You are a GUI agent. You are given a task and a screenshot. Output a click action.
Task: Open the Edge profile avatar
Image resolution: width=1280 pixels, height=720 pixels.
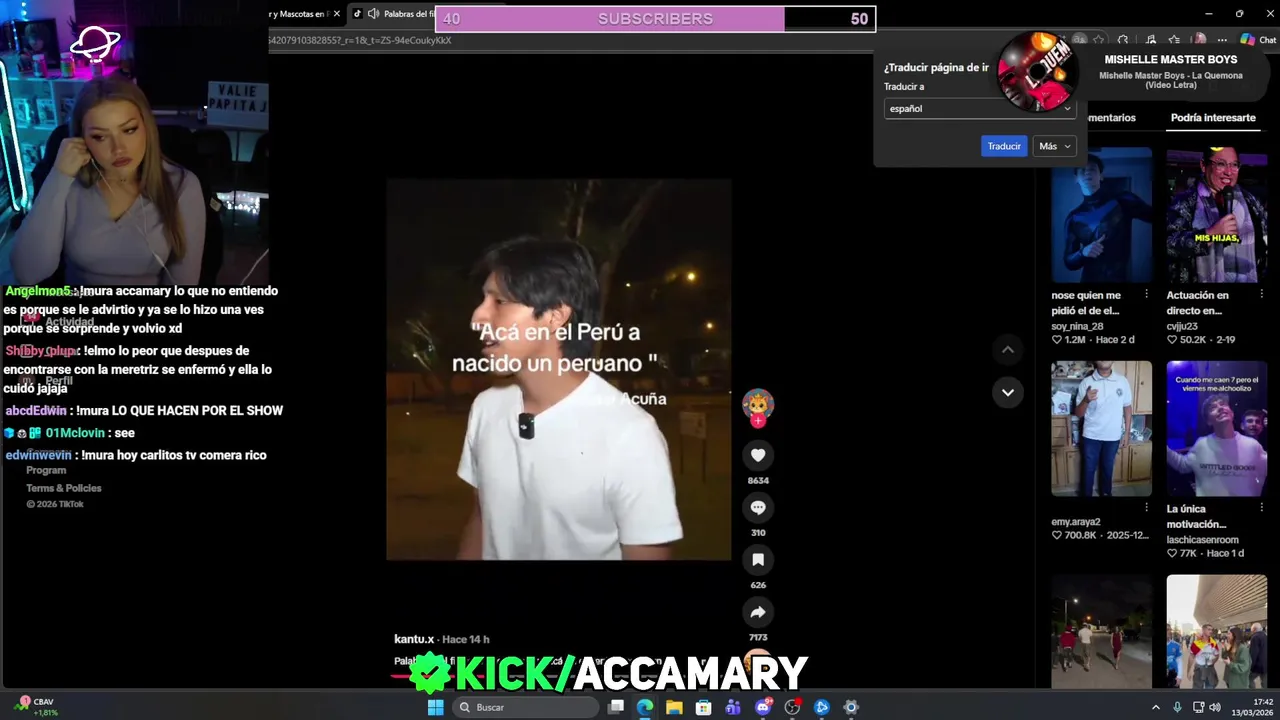click(1199, 40)
